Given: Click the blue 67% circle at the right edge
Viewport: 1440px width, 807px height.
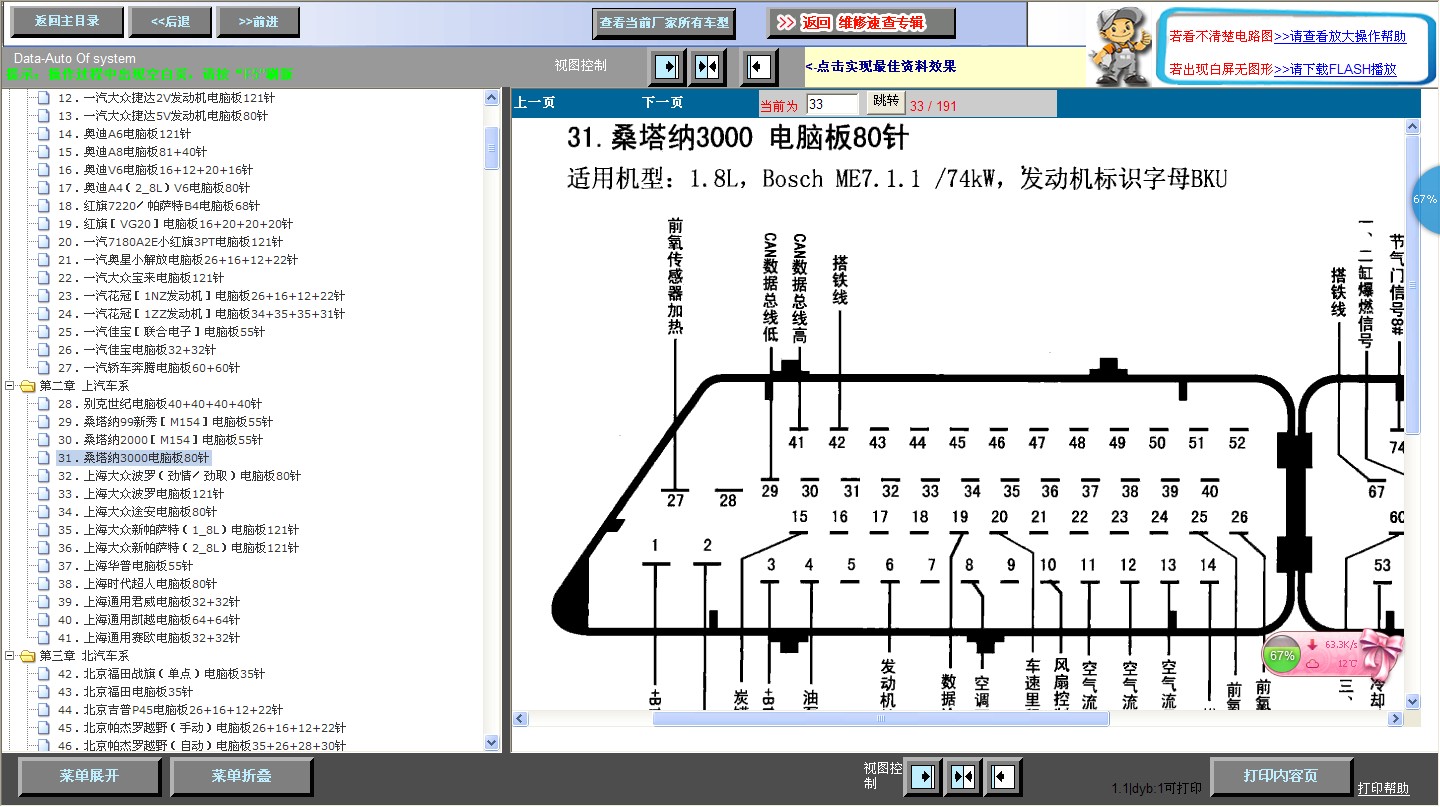Looking at the screenshot, I should pyautogui.click(x=1426, y=200).
